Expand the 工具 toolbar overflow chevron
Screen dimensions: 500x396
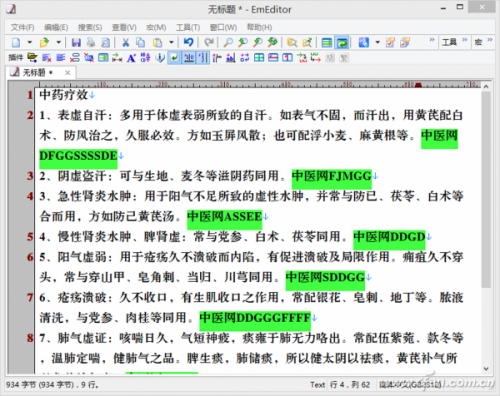(464, 40)
